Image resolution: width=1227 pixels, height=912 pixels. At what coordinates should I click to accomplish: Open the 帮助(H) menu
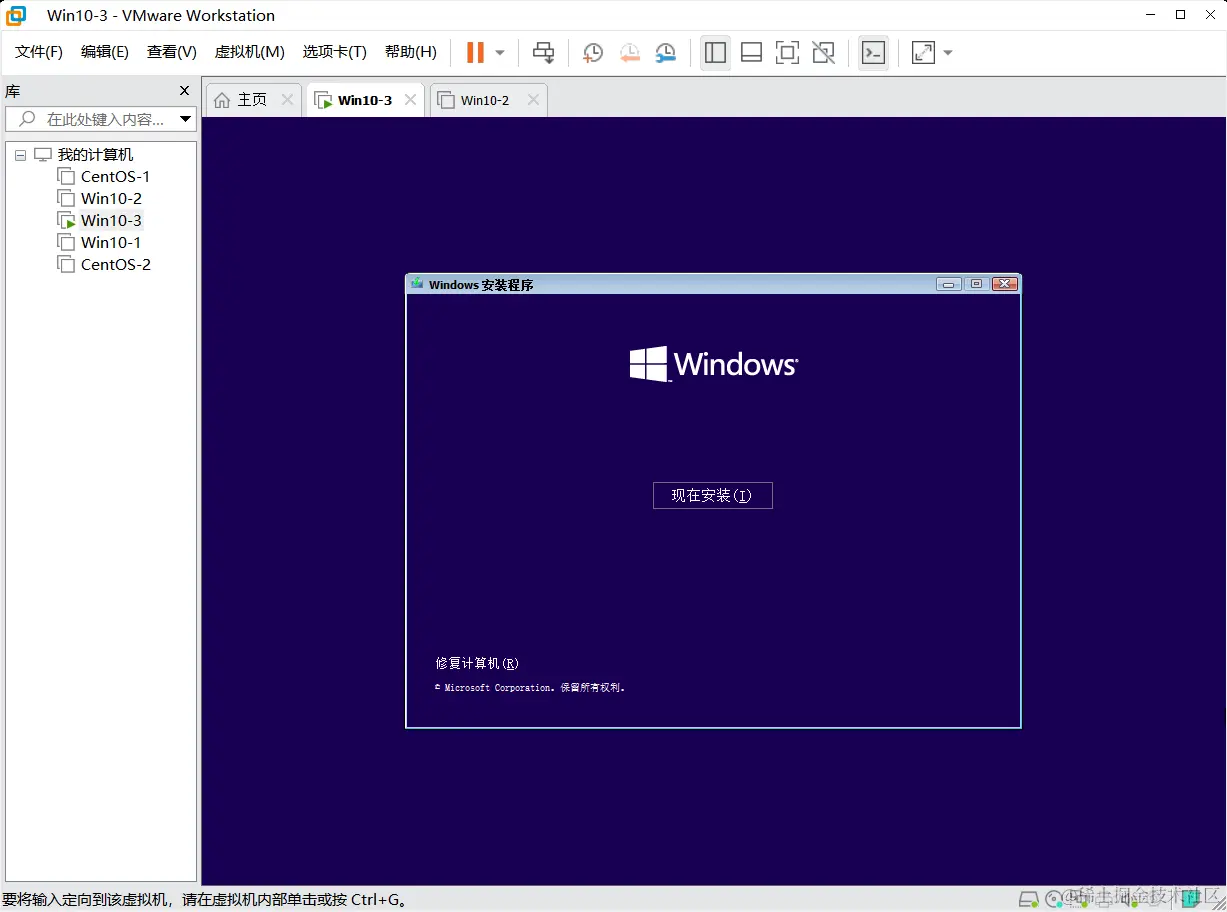coord(411,52)
